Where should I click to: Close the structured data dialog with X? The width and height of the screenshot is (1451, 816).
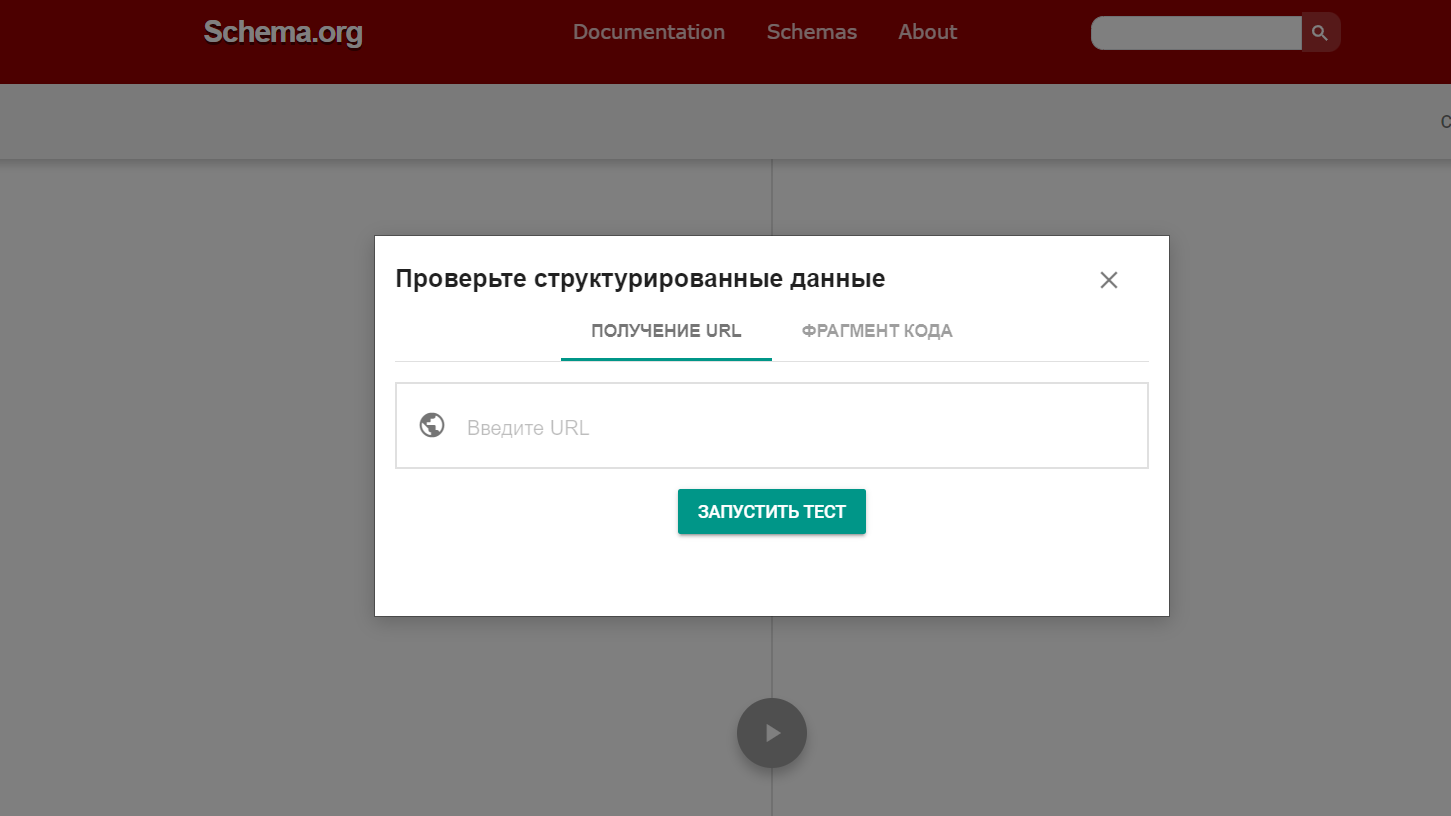point(1108,280)
